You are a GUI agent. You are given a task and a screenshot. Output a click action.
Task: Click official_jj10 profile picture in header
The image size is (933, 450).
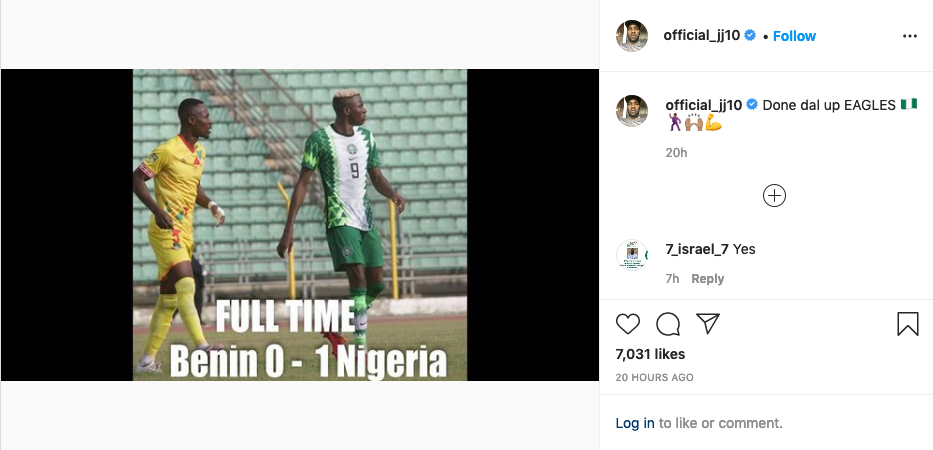tap(632, 35)
